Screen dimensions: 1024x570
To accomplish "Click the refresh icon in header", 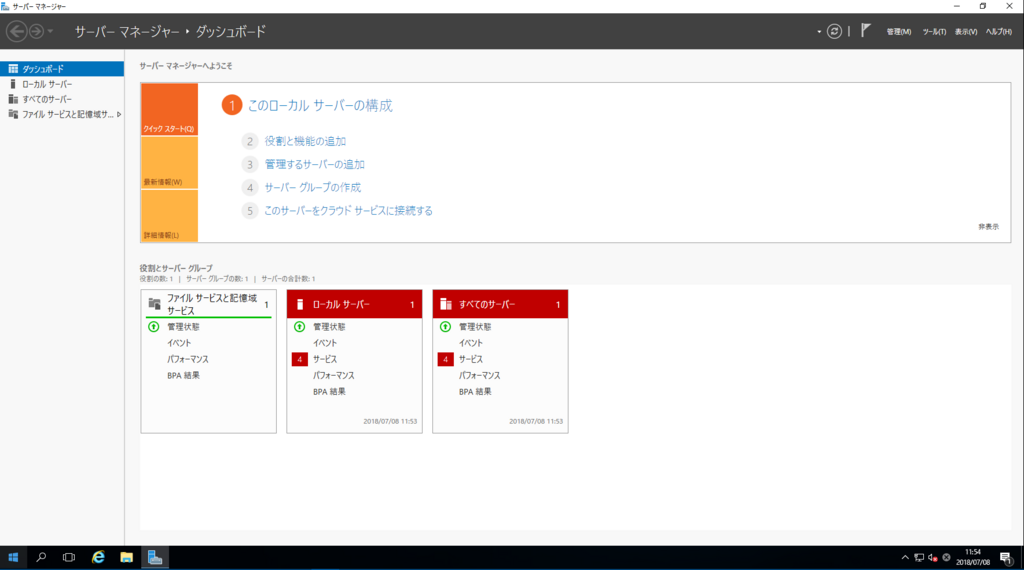I will (834, 31).
